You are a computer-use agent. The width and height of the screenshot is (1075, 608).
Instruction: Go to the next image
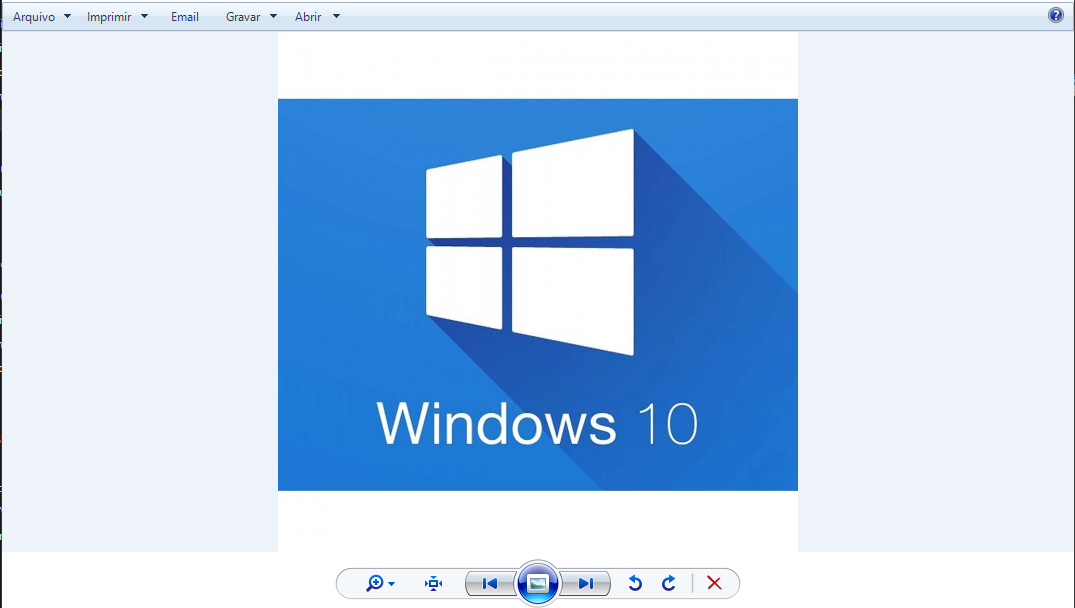(x=585, y=583)
